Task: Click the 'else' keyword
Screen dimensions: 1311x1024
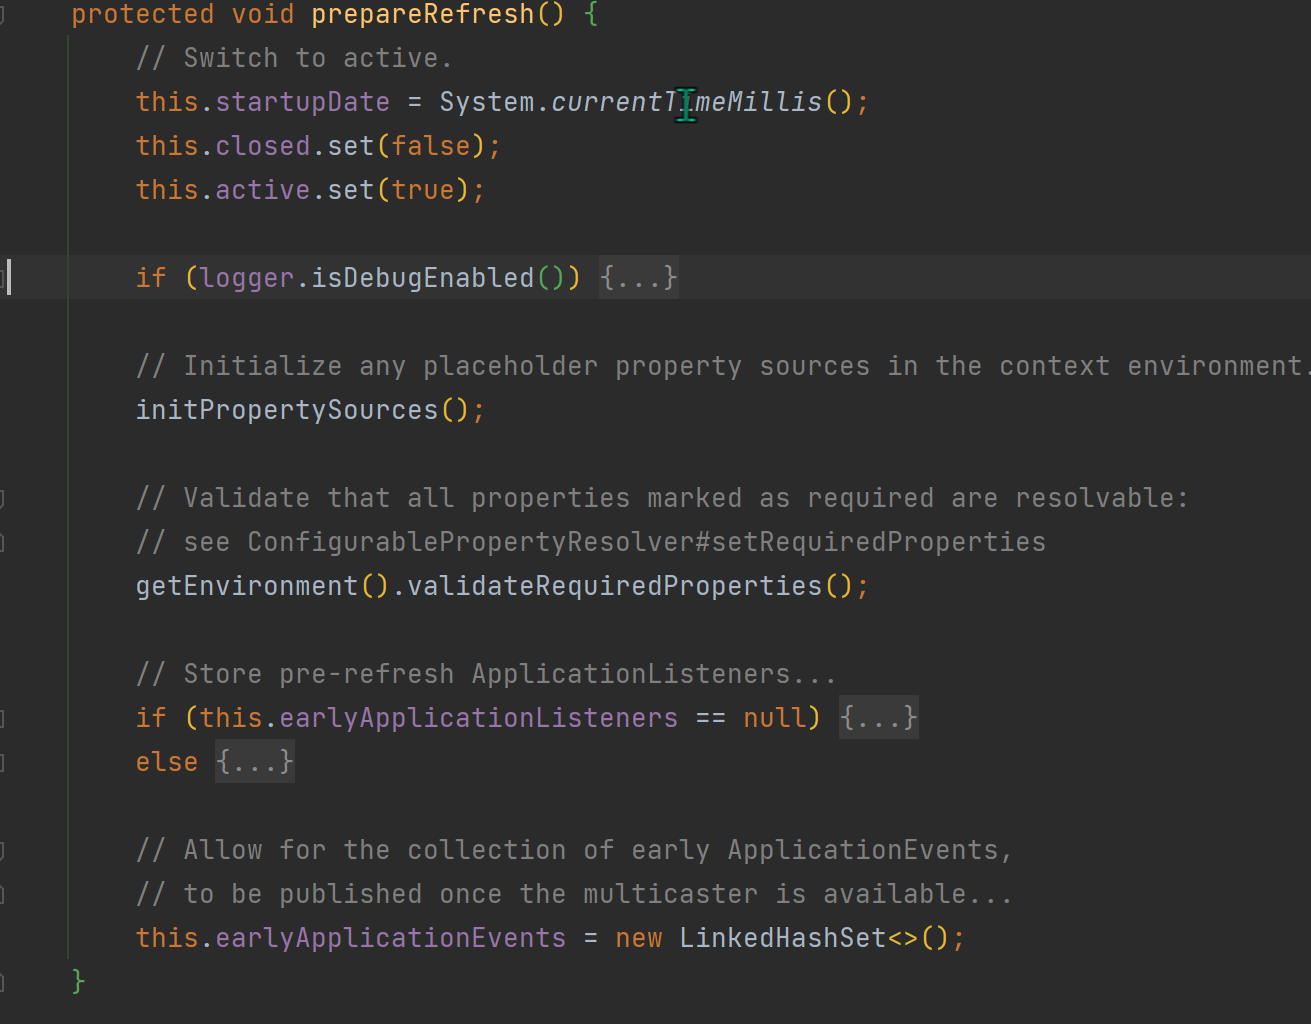Action: 167,762
